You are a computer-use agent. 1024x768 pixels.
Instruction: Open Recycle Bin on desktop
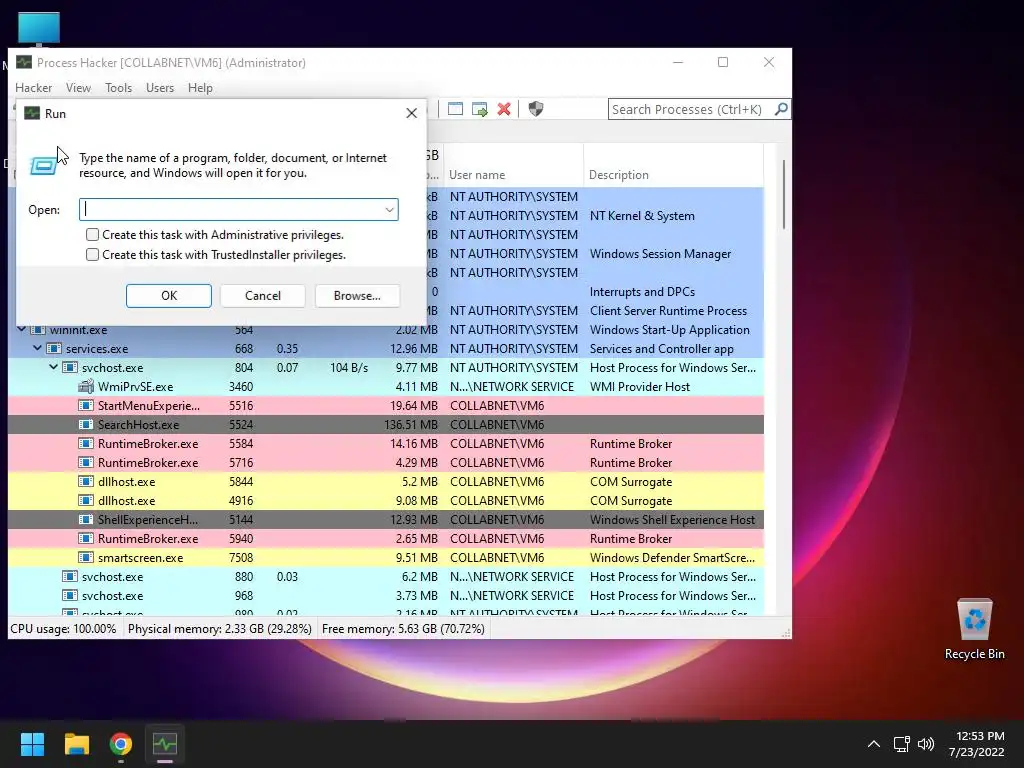coord(974,629)
